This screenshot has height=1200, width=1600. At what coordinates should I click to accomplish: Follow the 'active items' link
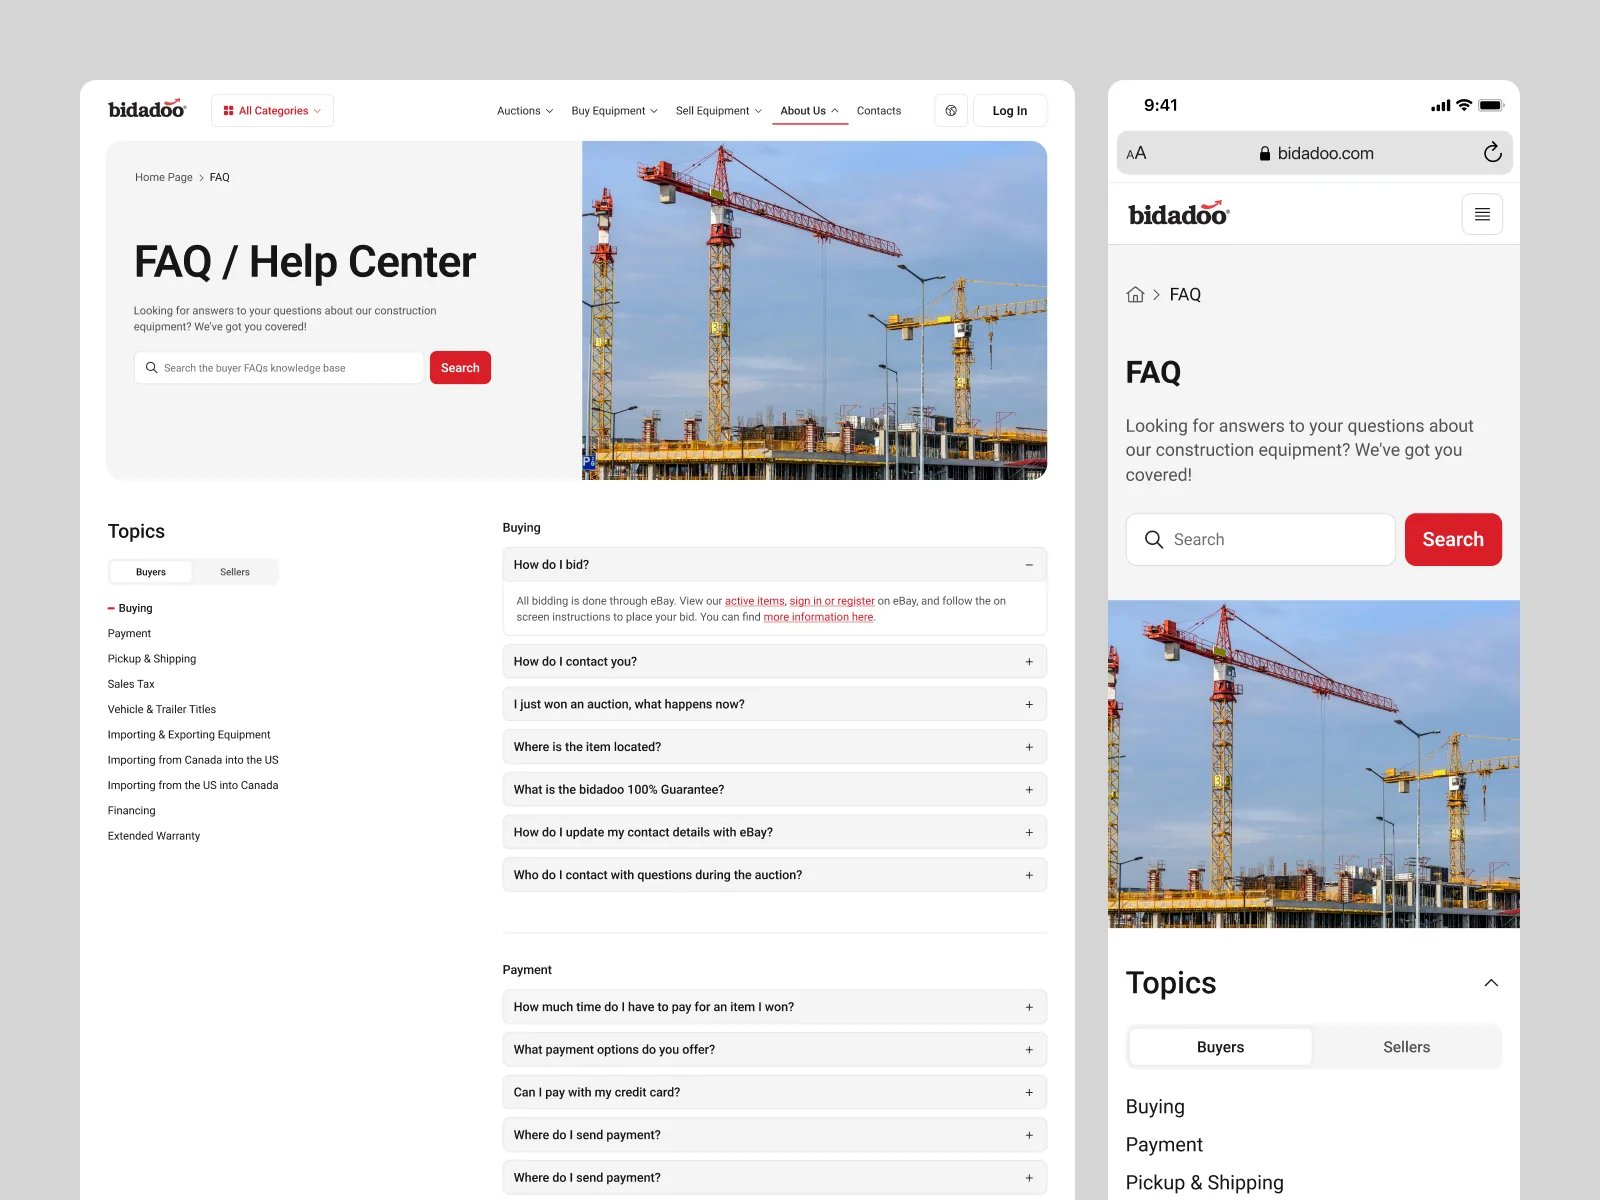tap(755, 601)
